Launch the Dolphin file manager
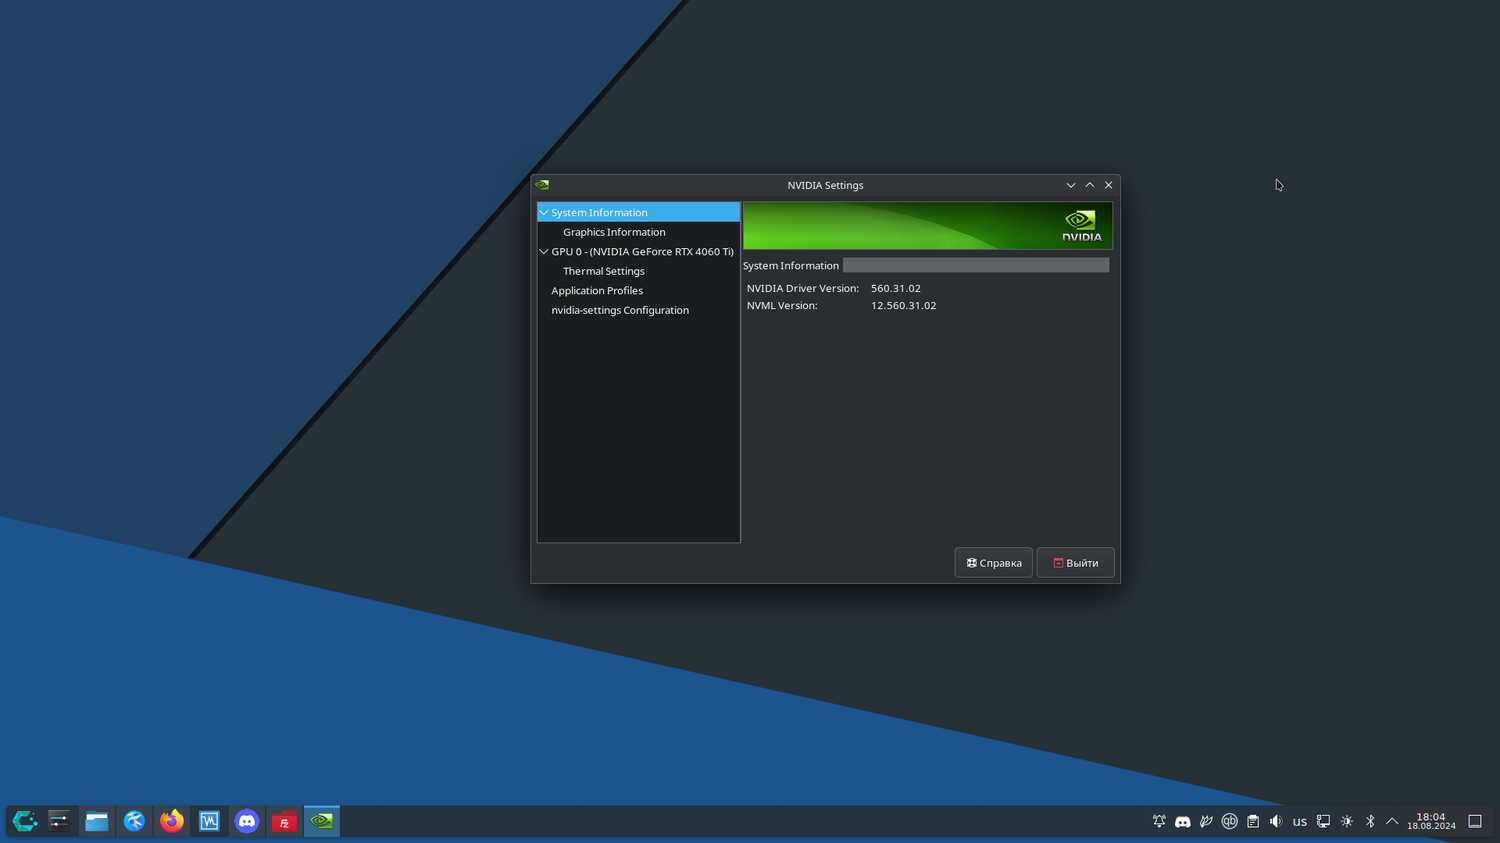This screenshot has width=1500, height=843. click(x=96, y=821)
